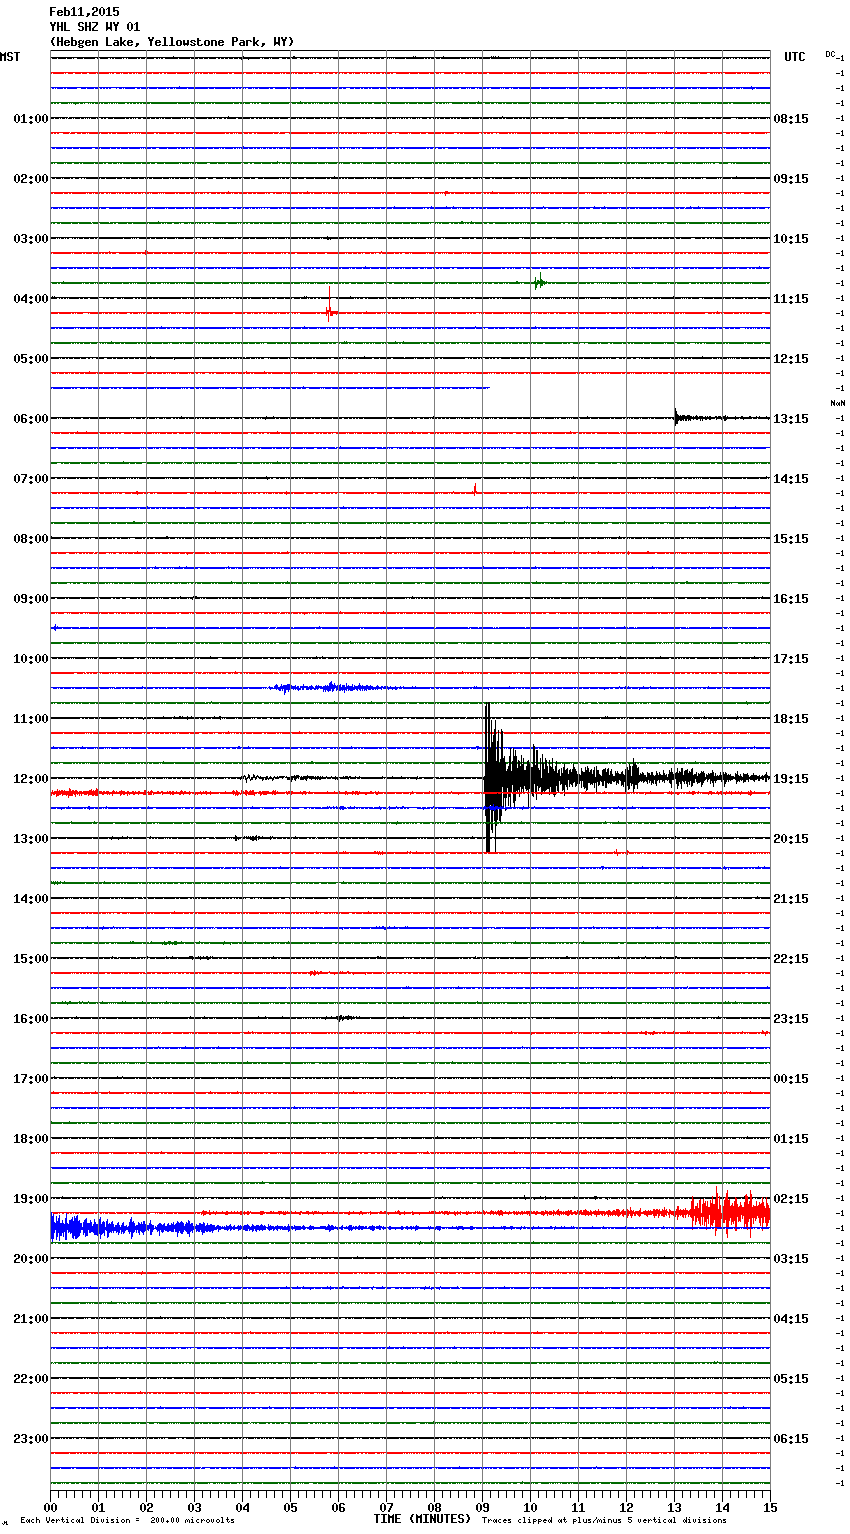Click minute 09 on the bottom axis
Screen dimensions: 850x1534
click(x=483, y=1507)
